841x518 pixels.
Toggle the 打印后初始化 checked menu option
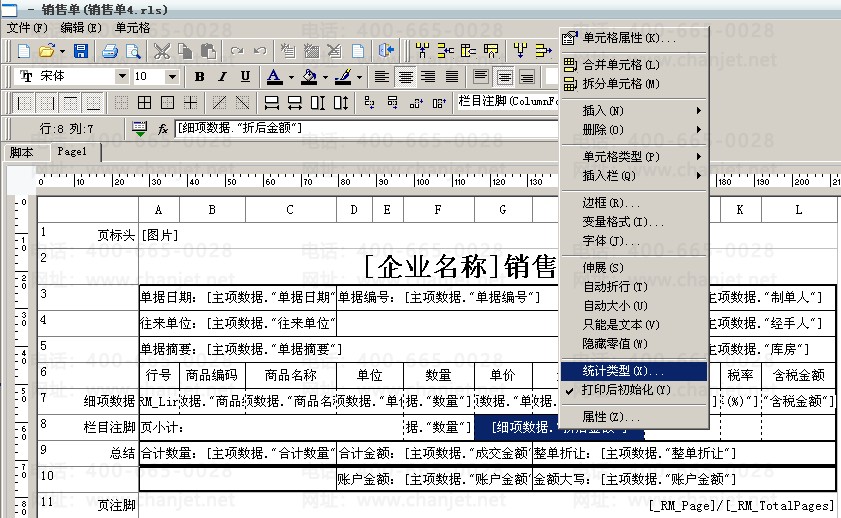tap(626, 389)
